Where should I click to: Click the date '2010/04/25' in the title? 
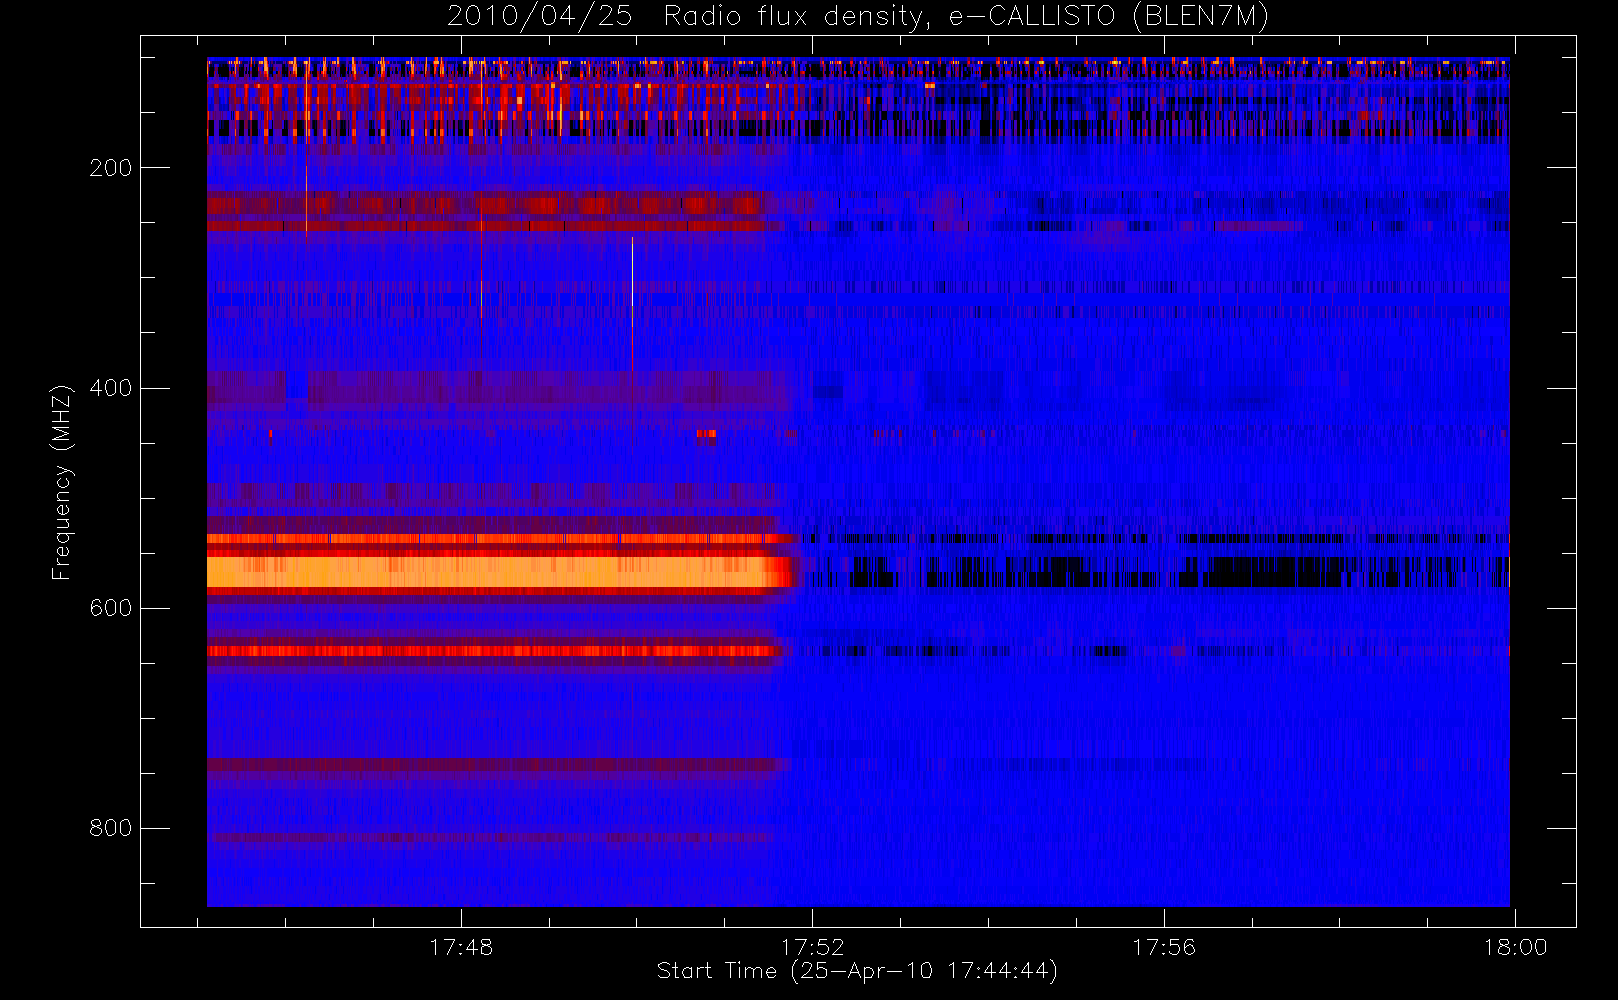tap(540, 17)
